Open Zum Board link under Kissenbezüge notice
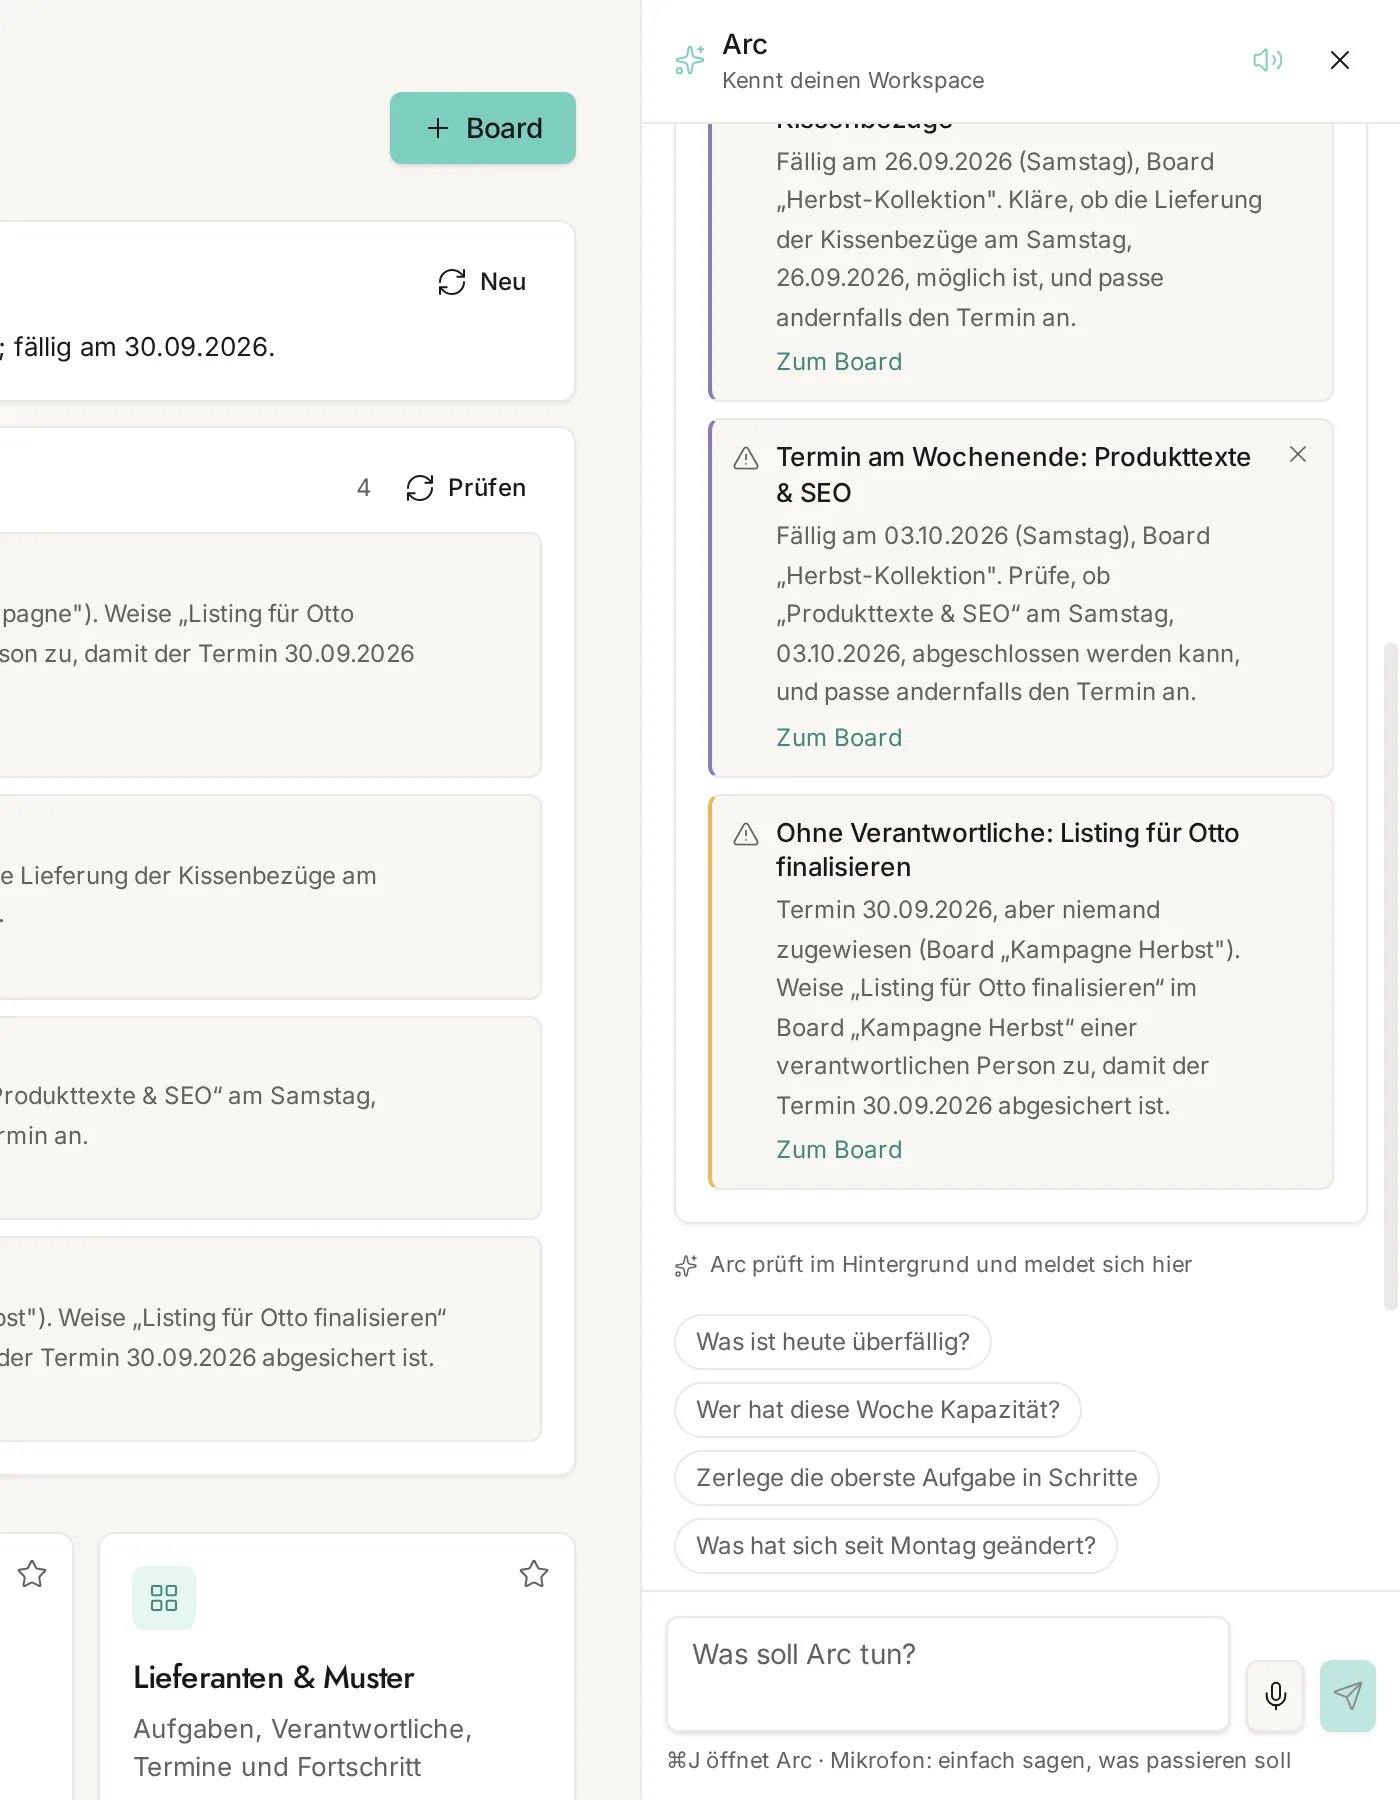The image size is (1400, 1800). click(839, 362)
